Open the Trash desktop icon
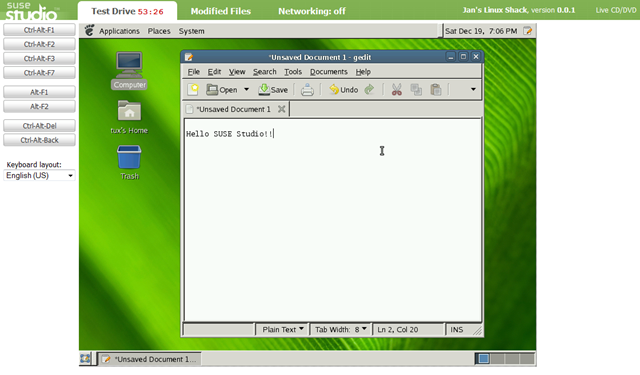 coord(129,162)
